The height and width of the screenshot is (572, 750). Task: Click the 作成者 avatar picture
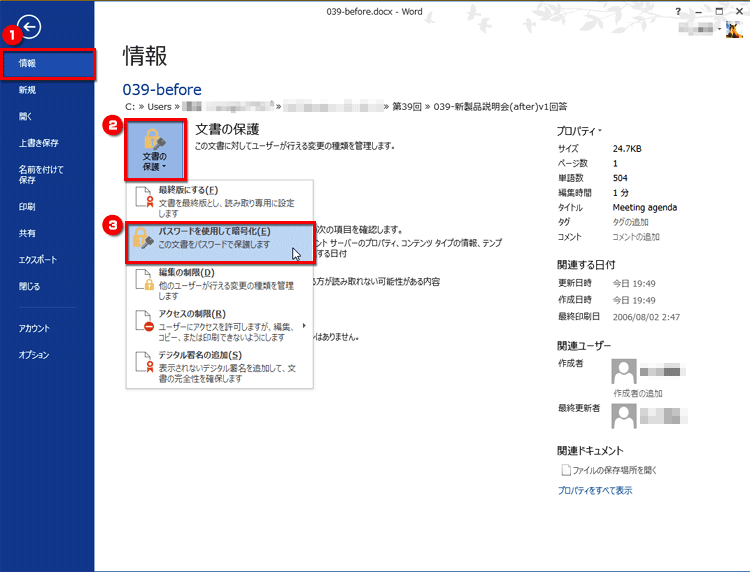click(624, 371)
